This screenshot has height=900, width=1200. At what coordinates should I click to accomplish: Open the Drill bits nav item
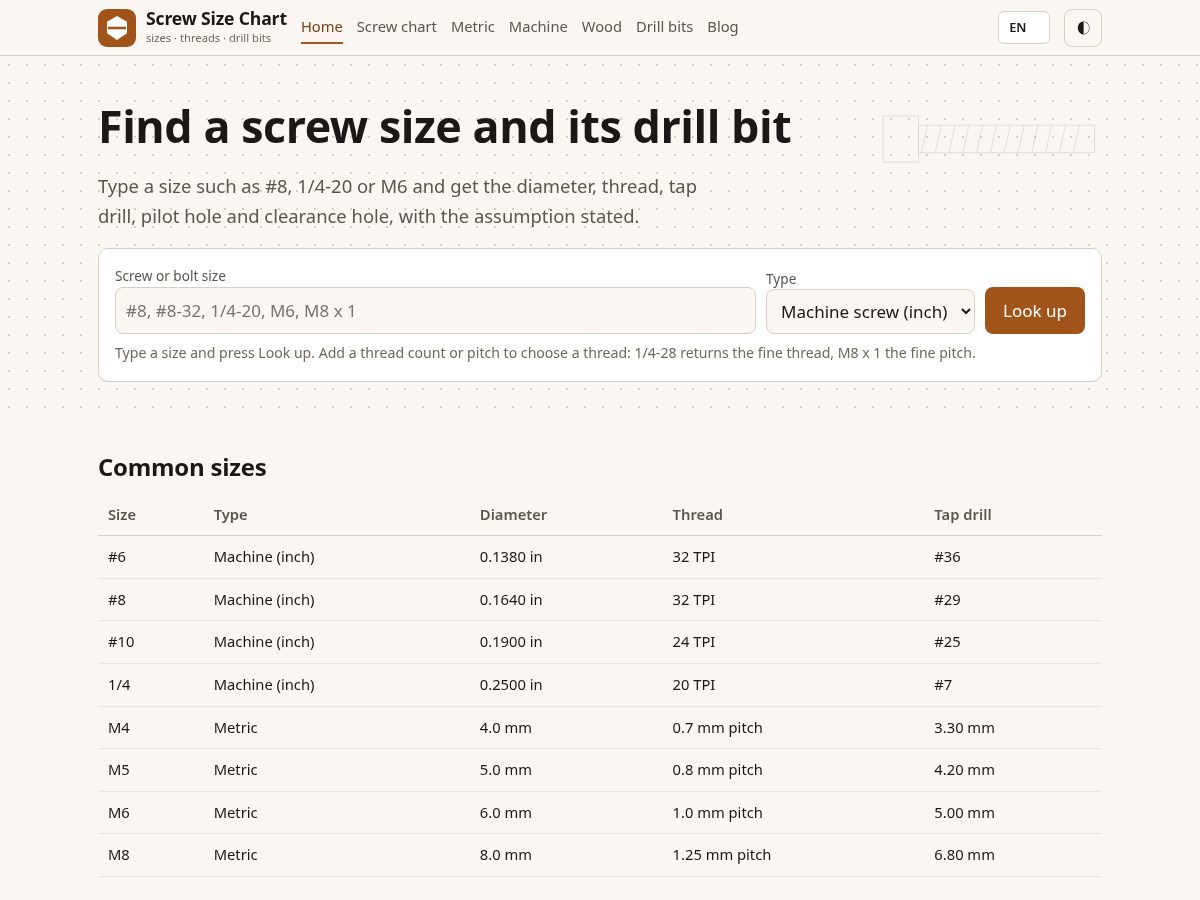[665, 27]
